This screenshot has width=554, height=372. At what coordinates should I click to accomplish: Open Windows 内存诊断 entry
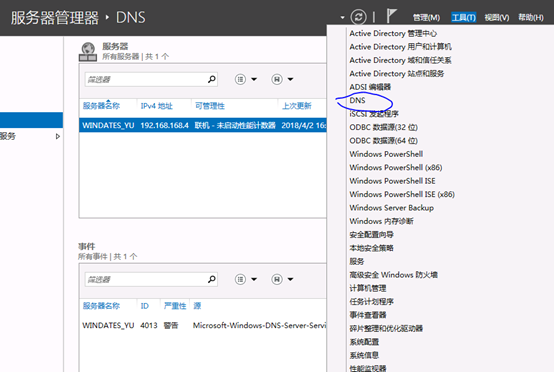tap(381, 222)
